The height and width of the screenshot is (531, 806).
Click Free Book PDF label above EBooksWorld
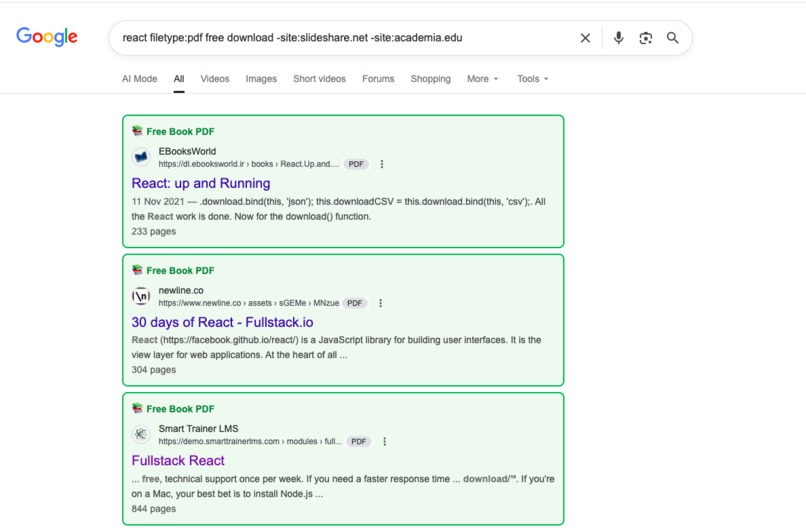(180, 132)
